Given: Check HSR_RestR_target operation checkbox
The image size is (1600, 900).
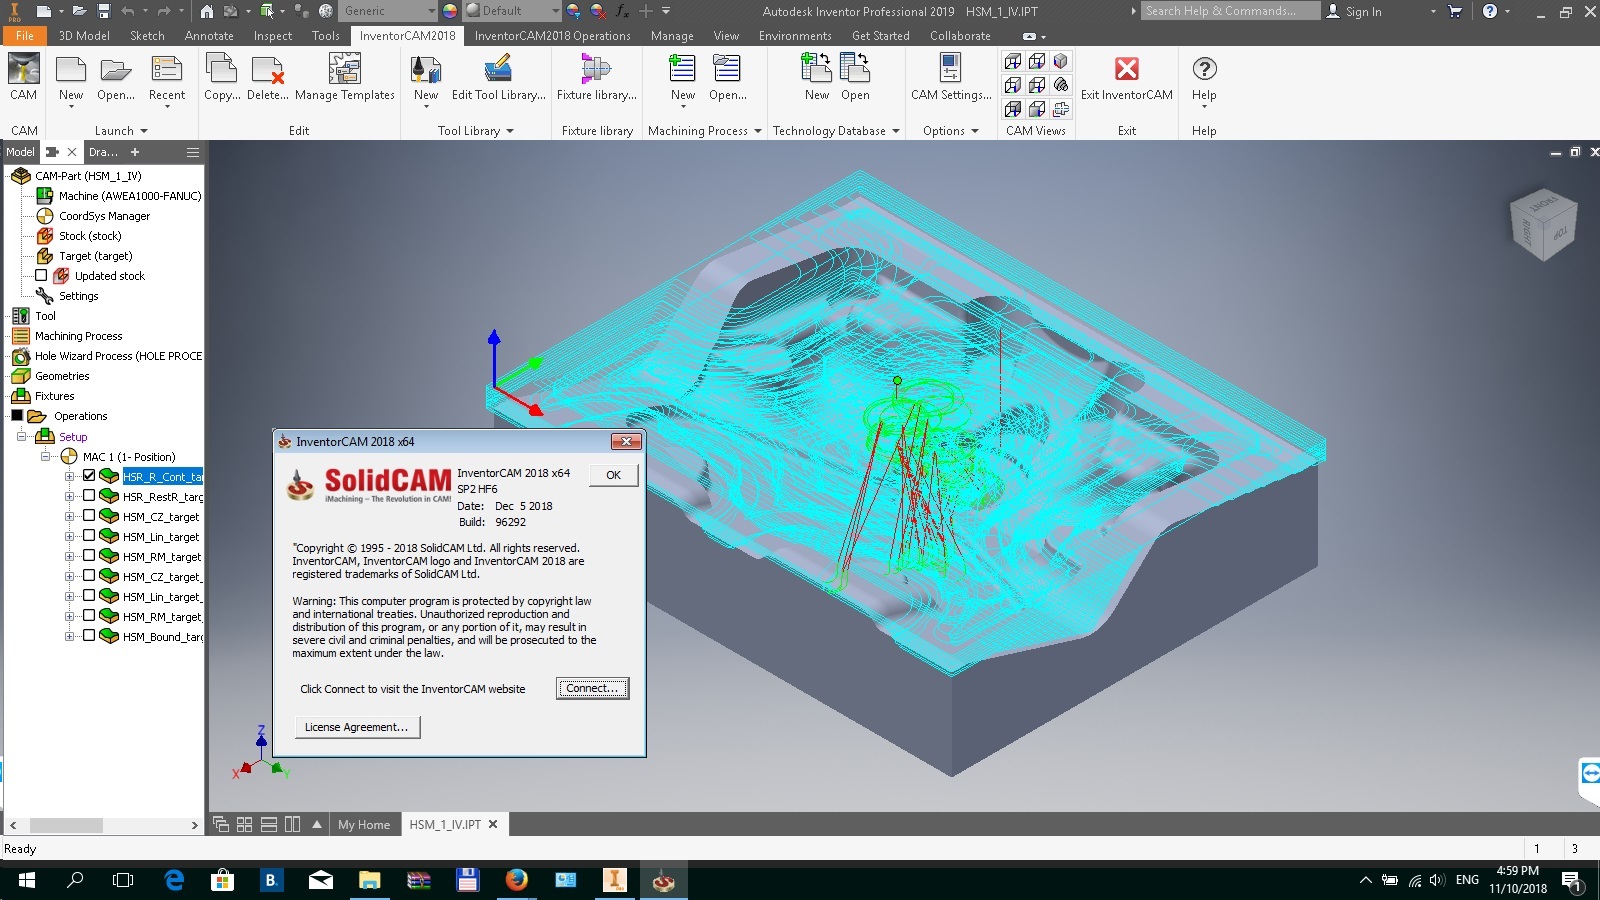Looking at the screenshot, I should tap(89, 495).
